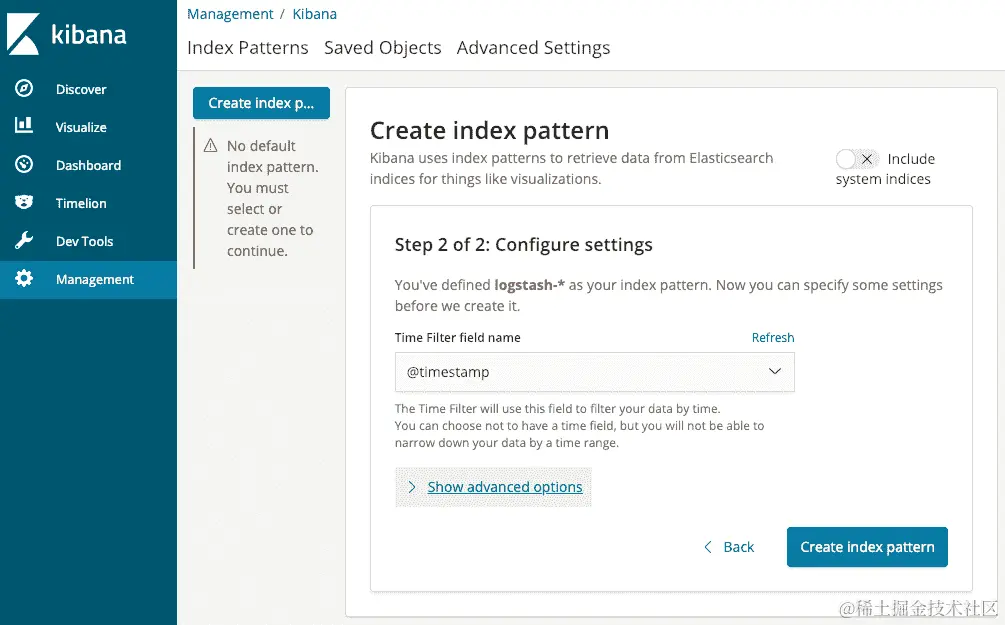Click the warning triangle icon
The height and width of the screenshot is (625, 1005).
pyautogui.click(x=210, y=146)
